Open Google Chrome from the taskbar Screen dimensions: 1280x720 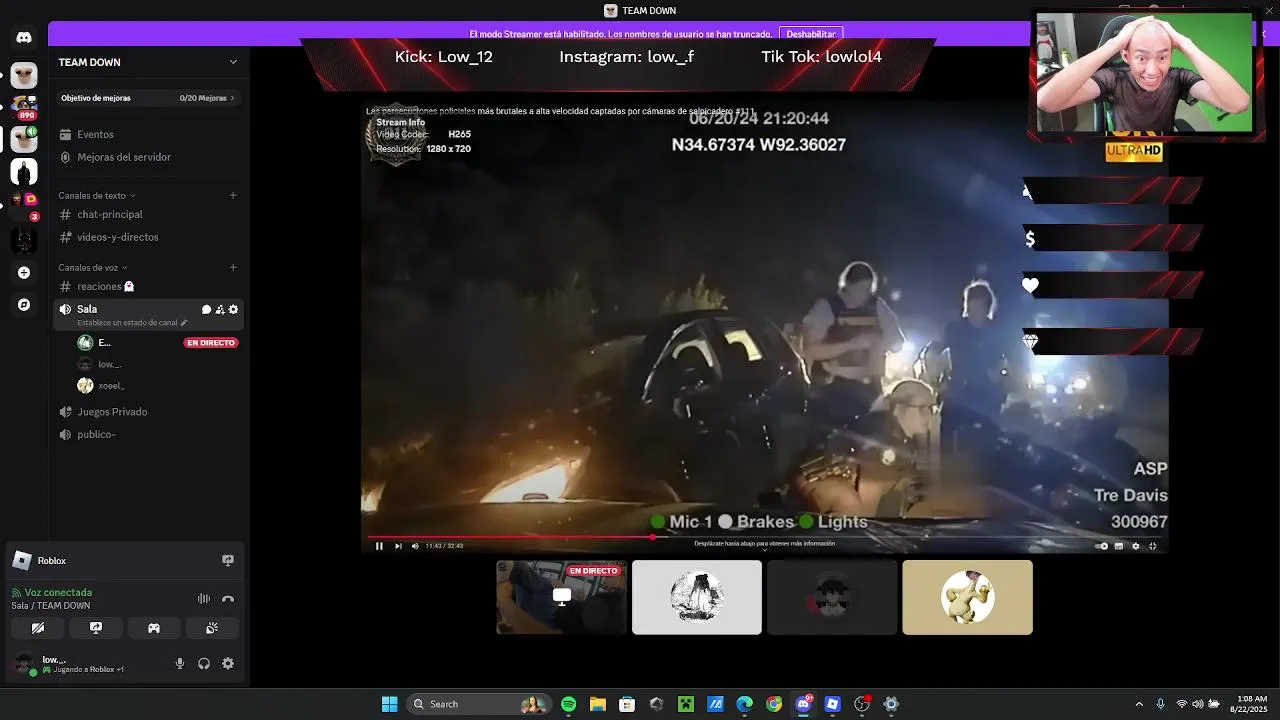[x=774, y=704]
